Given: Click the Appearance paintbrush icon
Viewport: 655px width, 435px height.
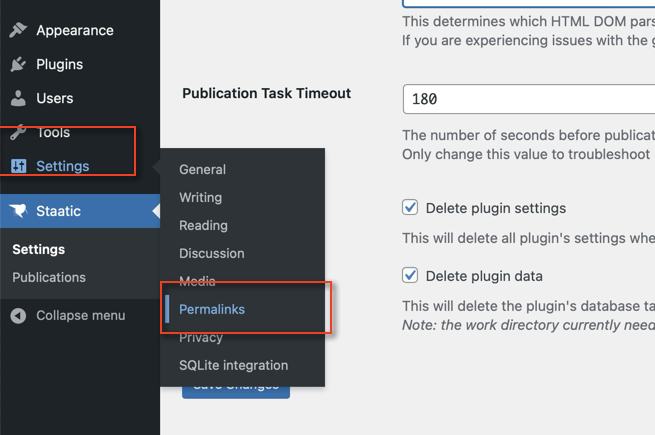Looking at the screenshot, I should 18,30.
